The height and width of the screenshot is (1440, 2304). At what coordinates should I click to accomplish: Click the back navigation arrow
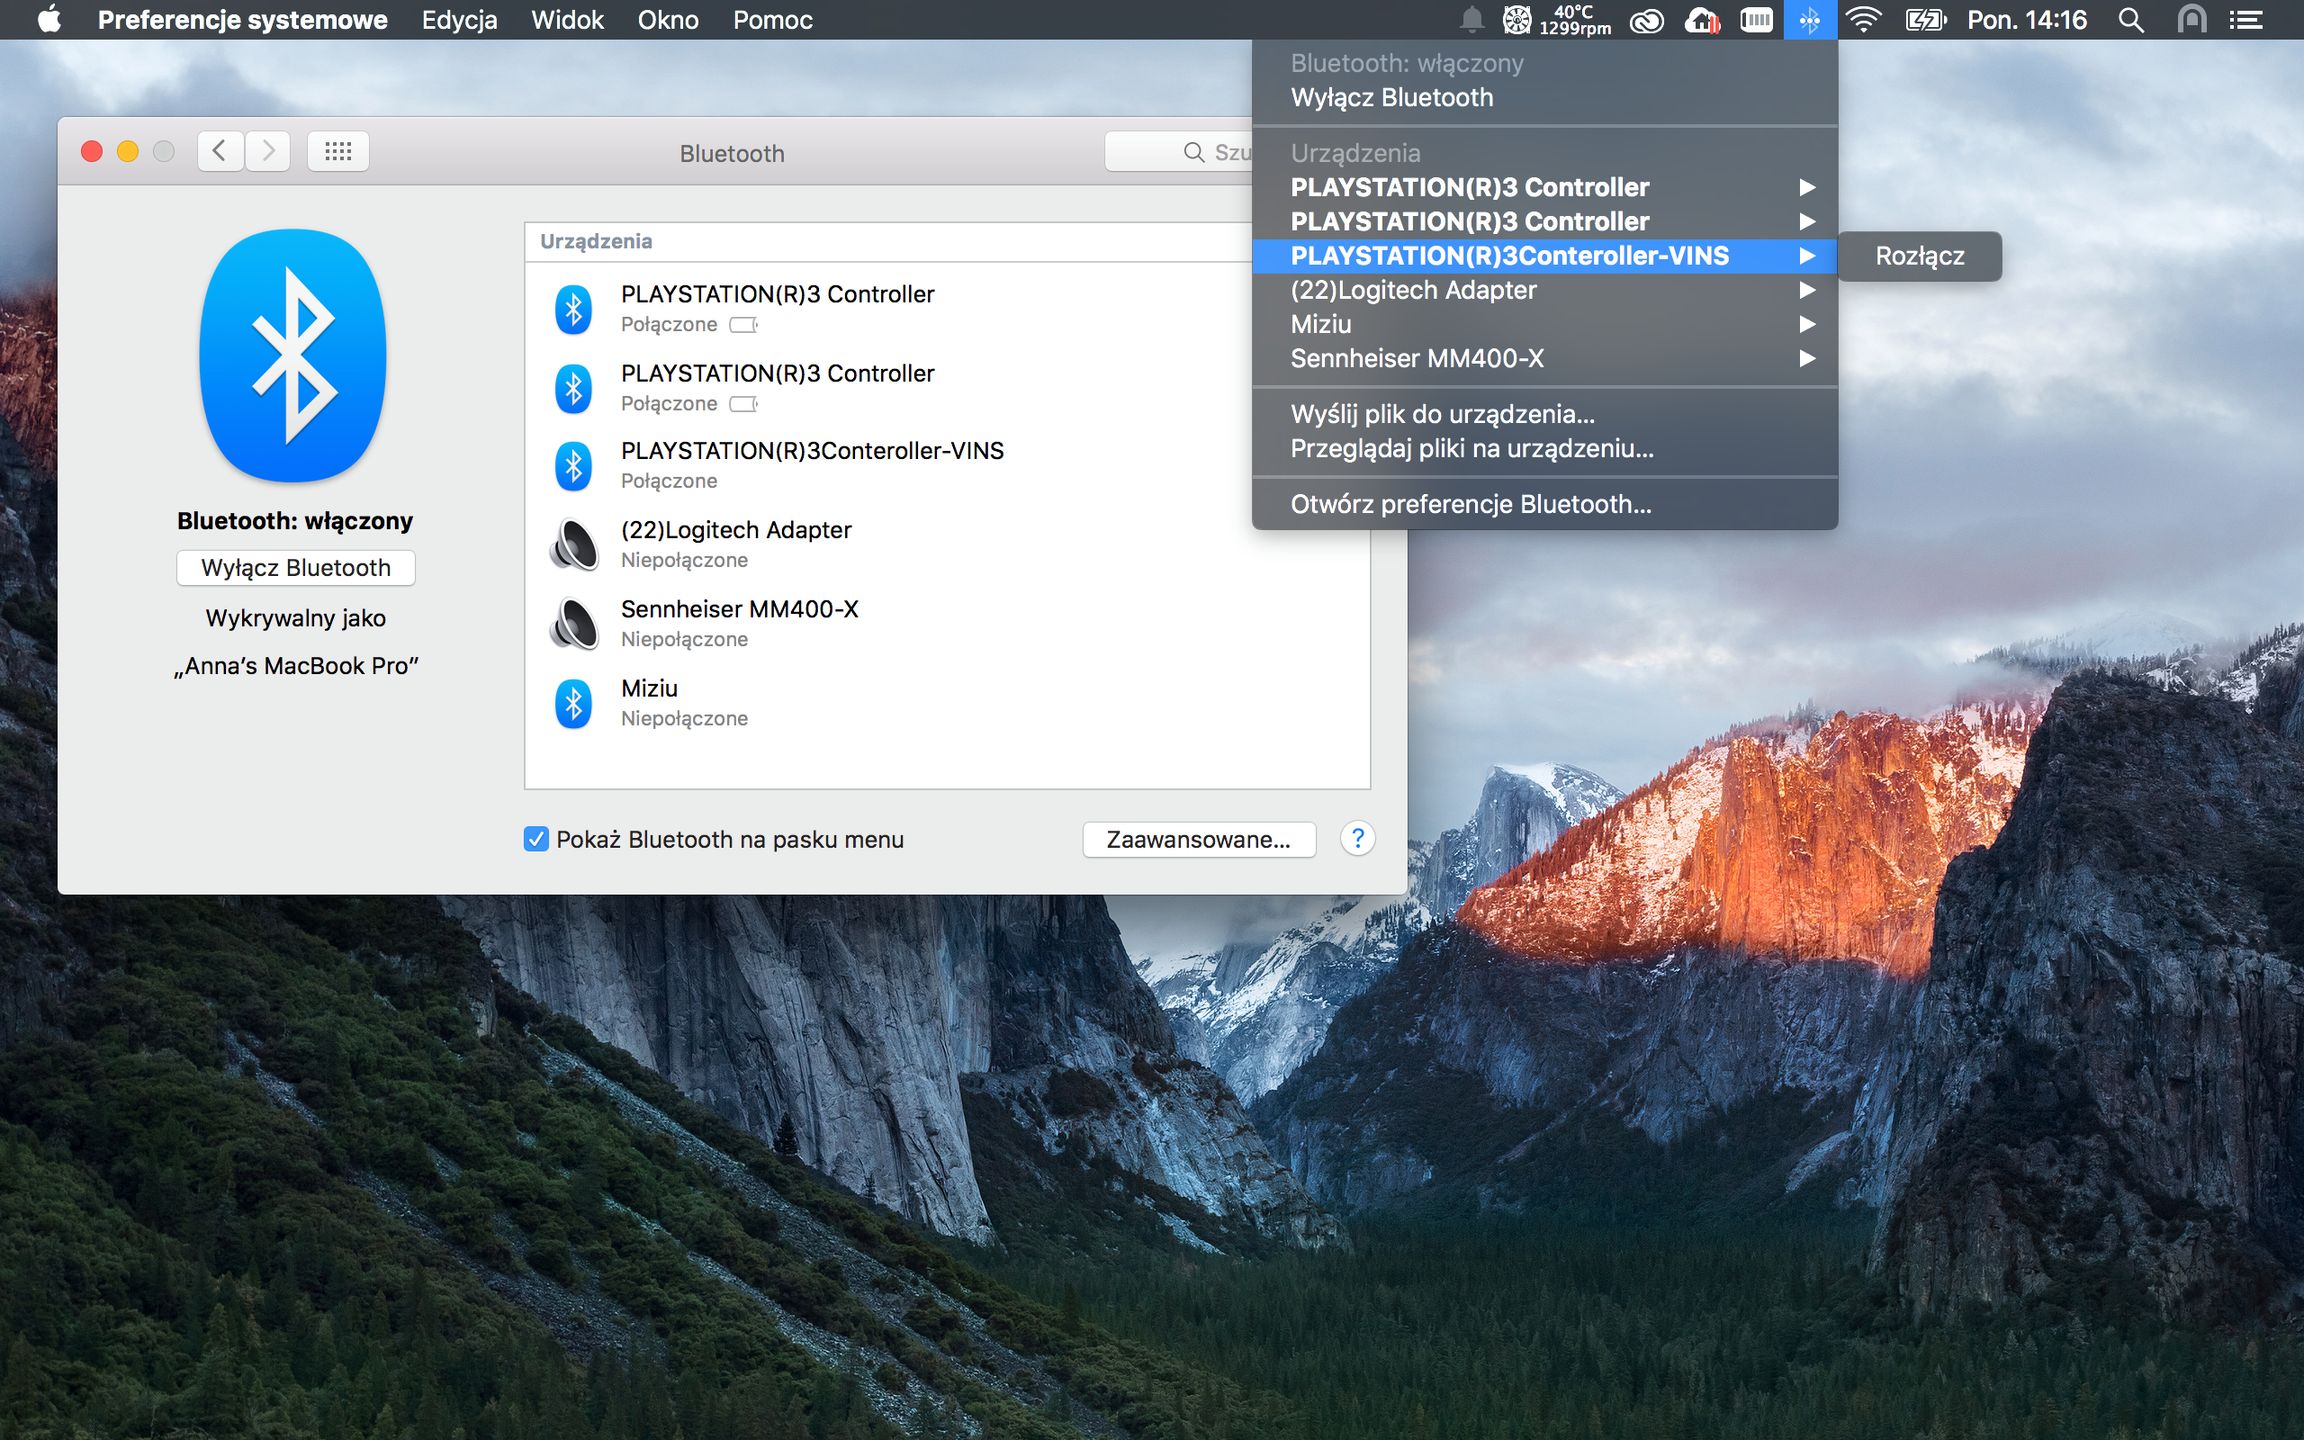click(x=220, y=152)
